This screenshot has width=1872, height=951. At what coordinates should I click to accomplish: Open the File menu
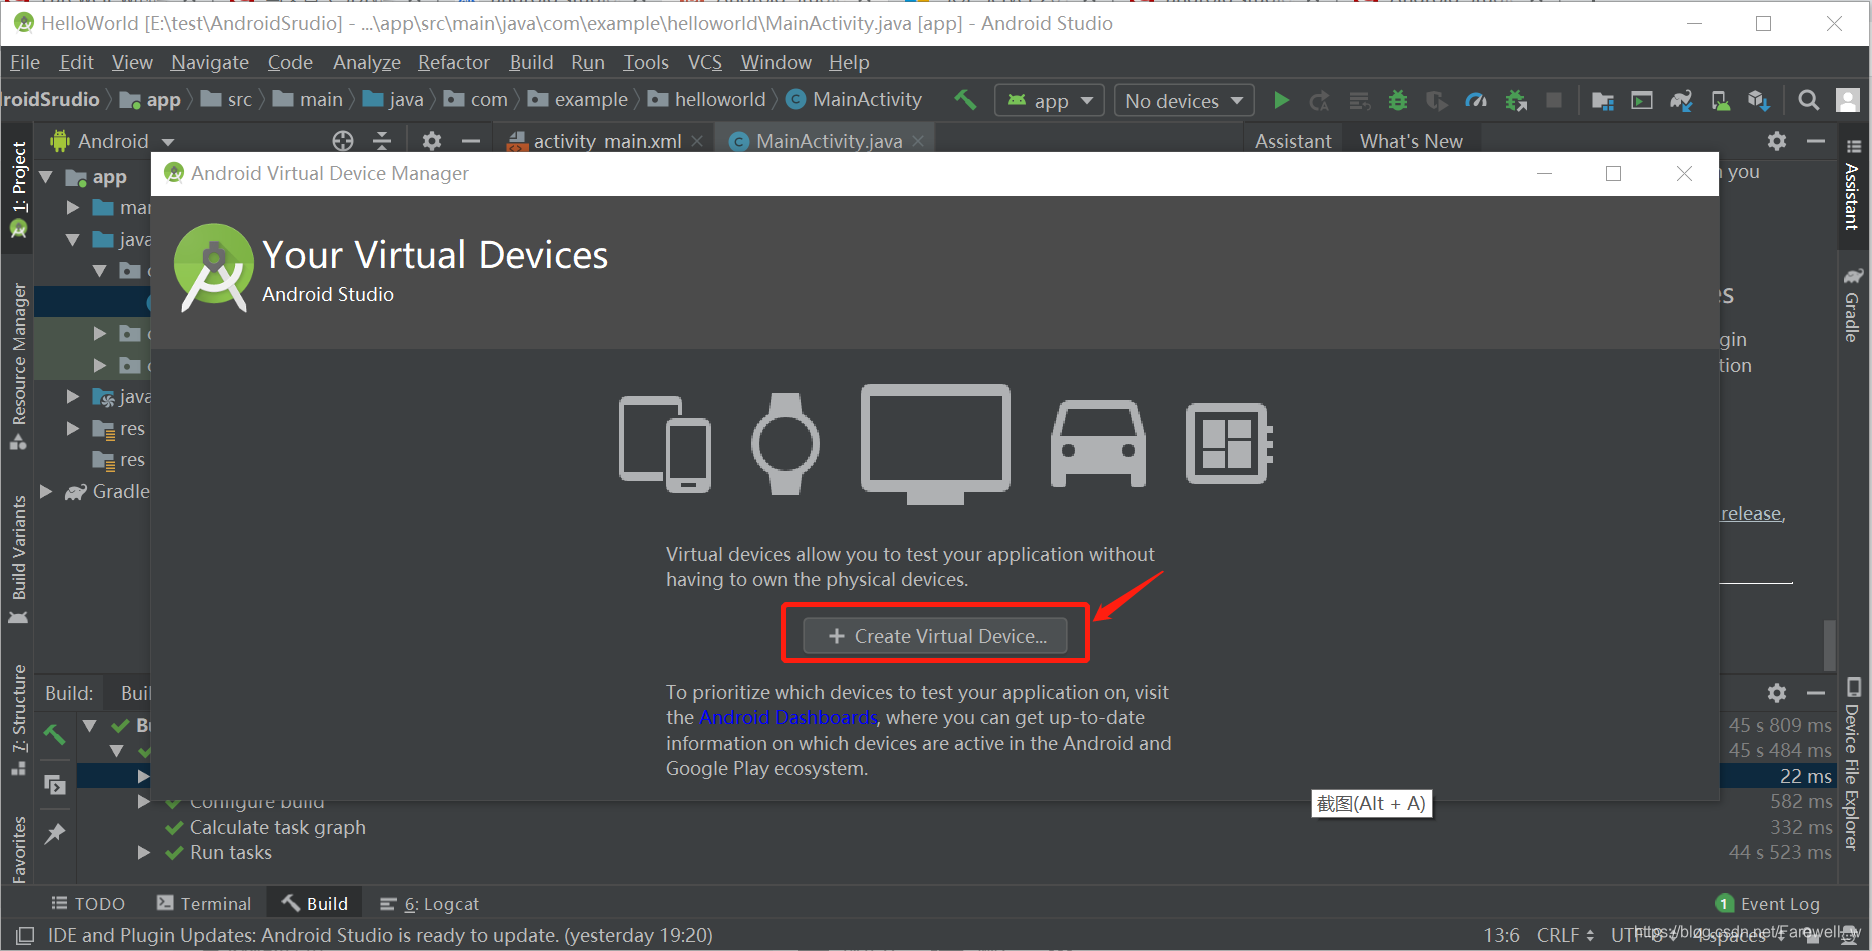25,62
